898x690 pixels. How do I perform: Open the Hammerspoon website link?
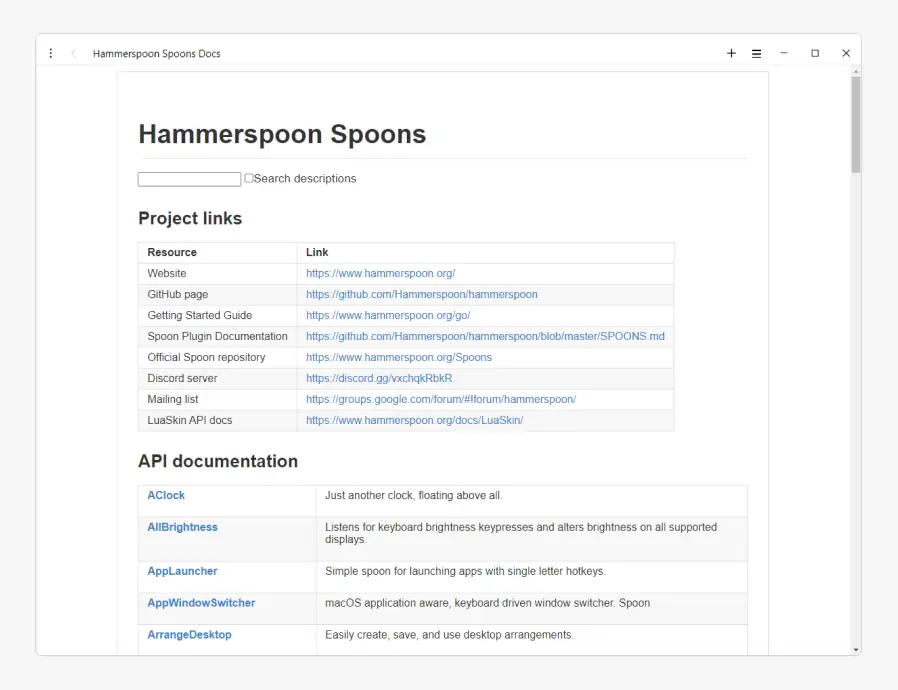(x=380, y=273)
